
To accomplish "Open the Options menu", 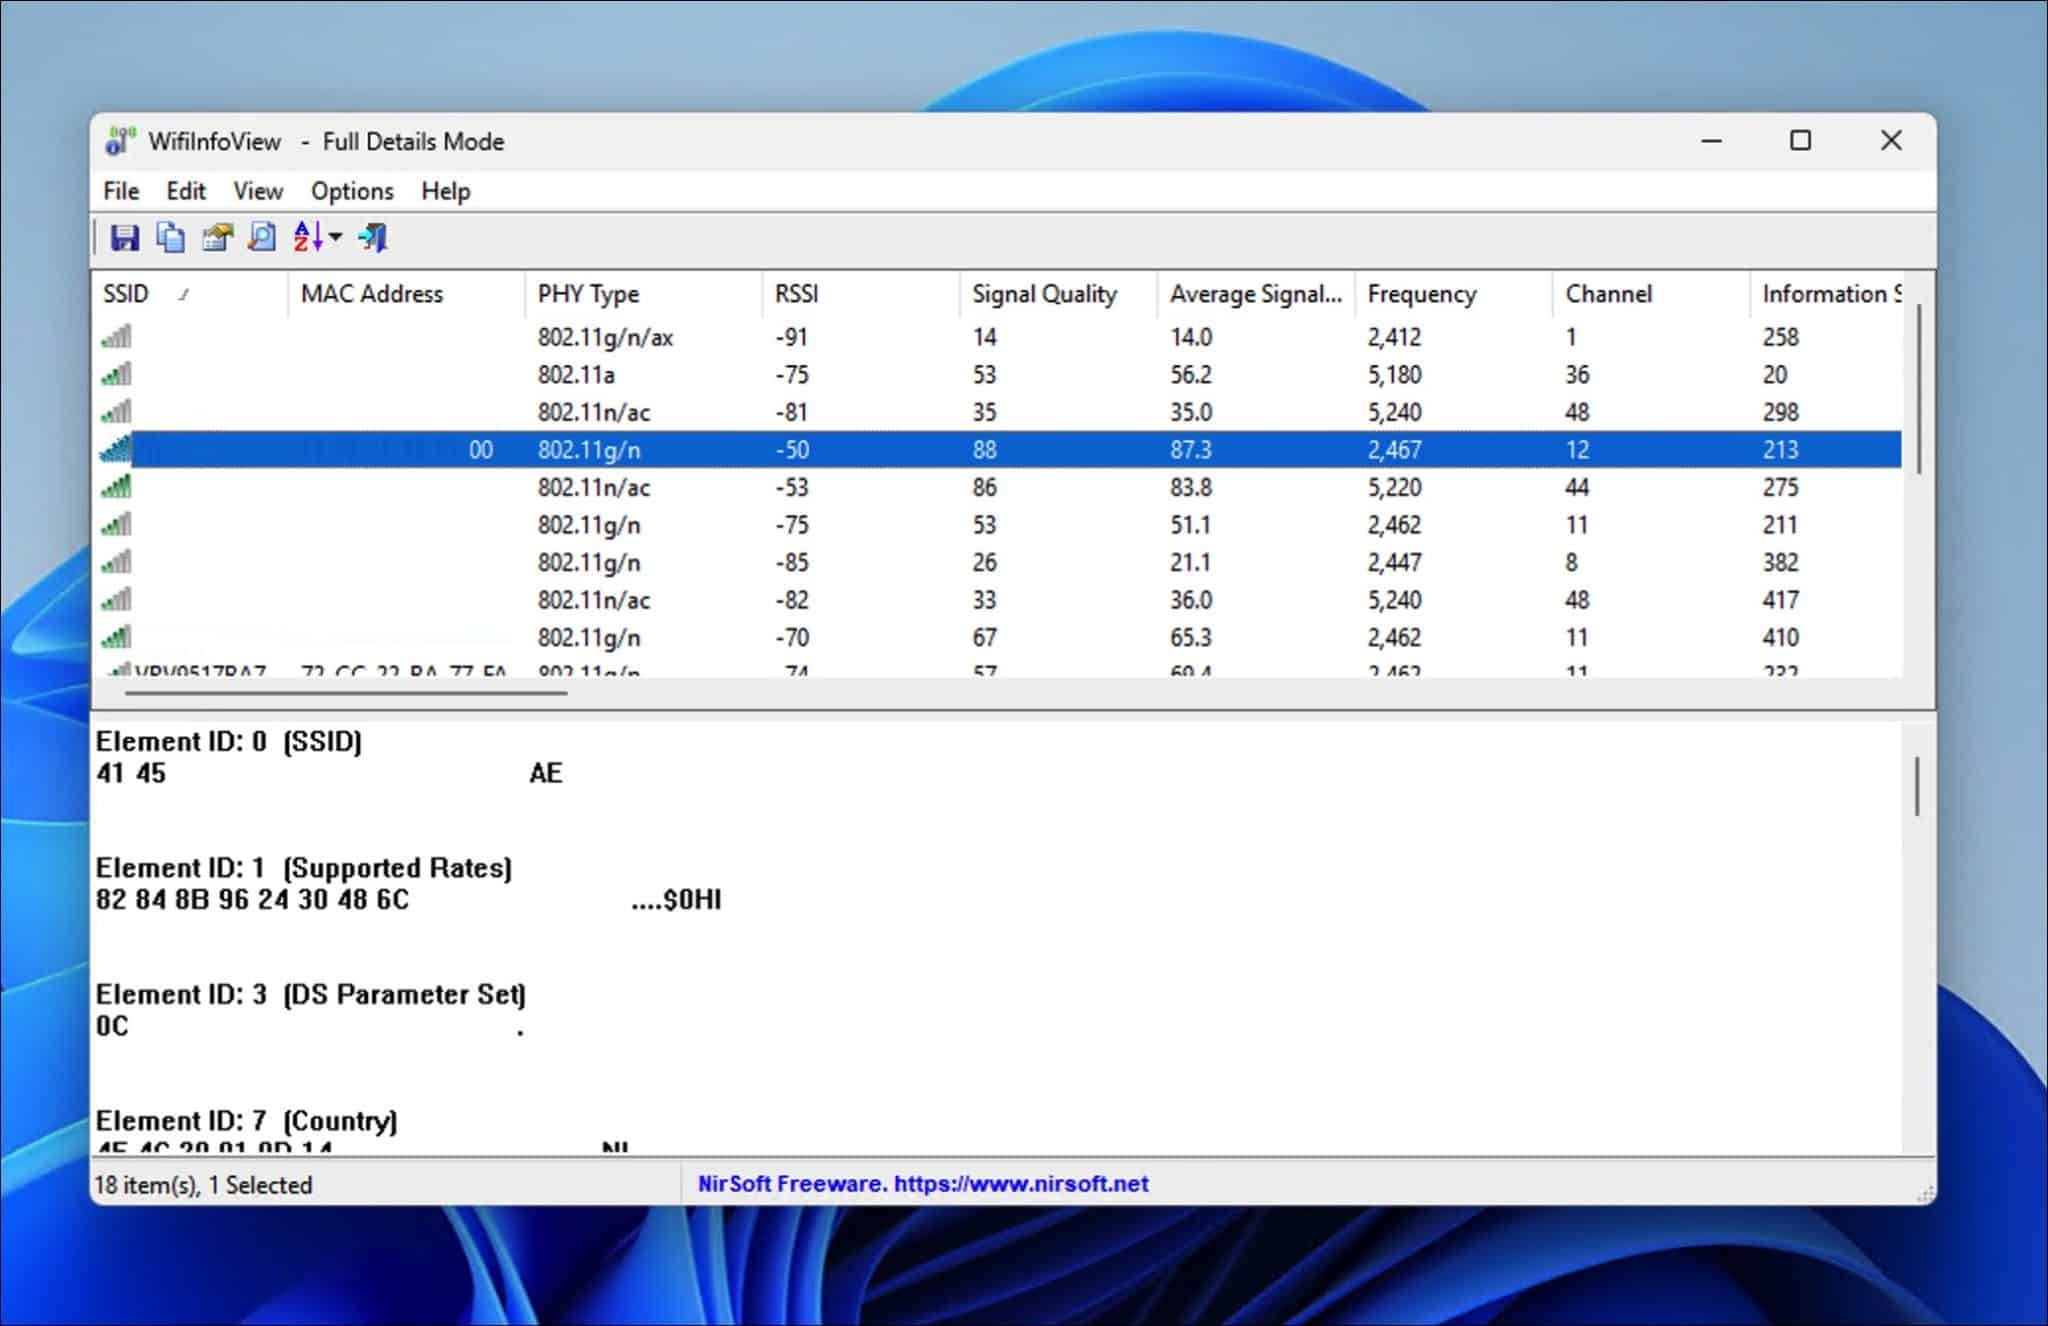I will (351, 190).
